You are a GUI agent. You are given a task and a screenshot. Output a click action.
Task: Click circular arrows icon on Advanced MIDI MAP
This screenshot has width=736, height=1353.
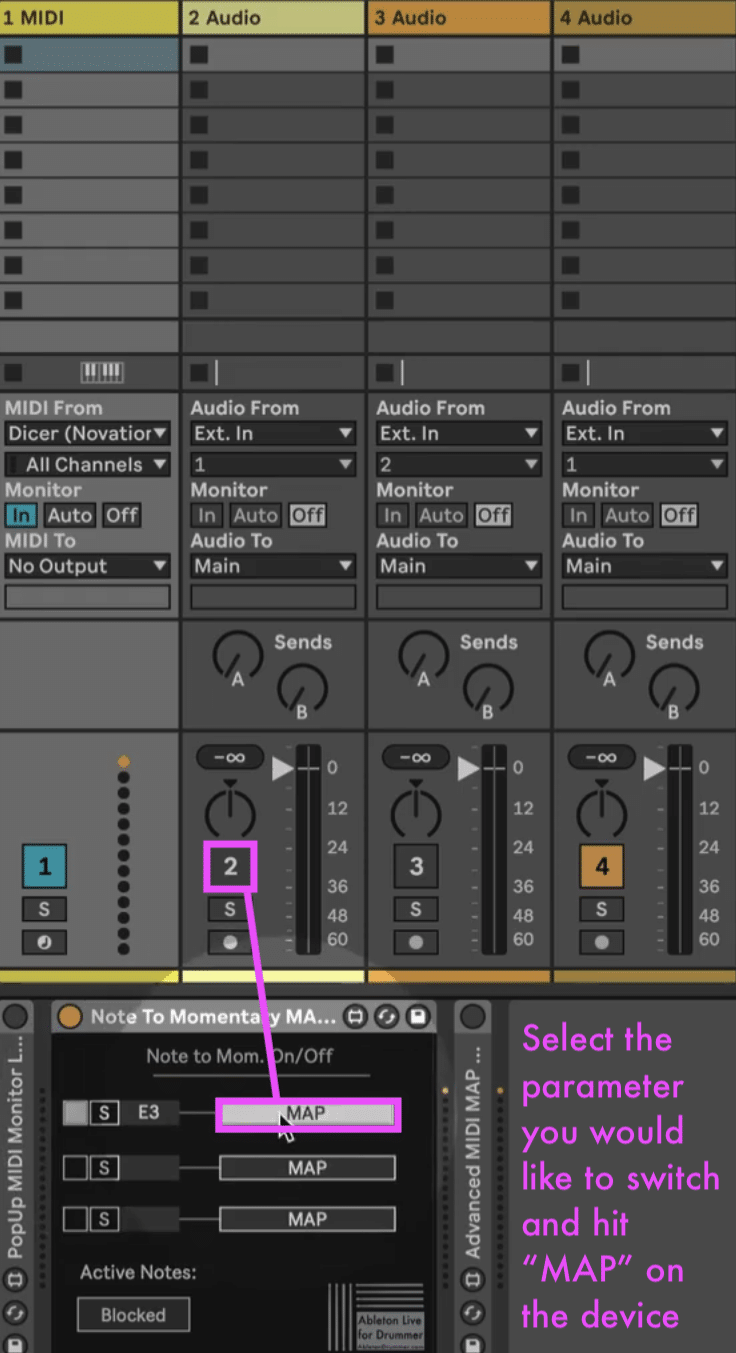click(472, 1312)
